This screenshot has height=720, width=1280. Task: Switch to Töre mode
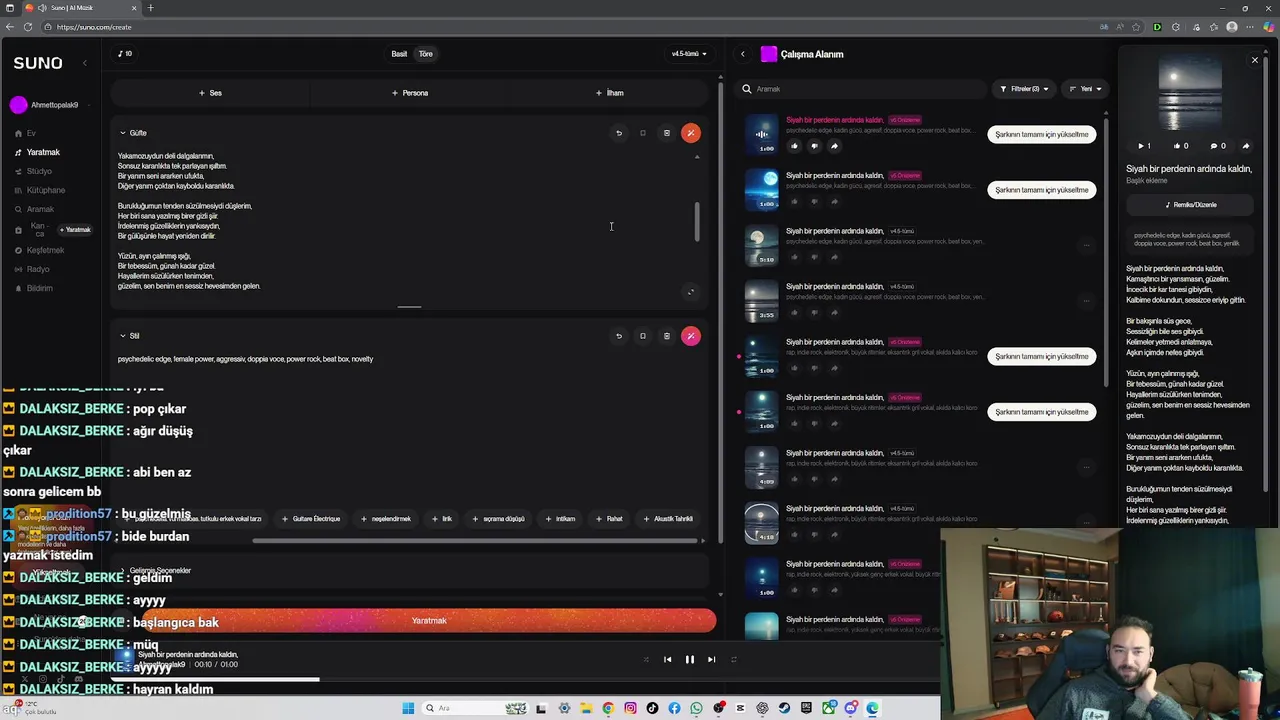tap(425, 54)
